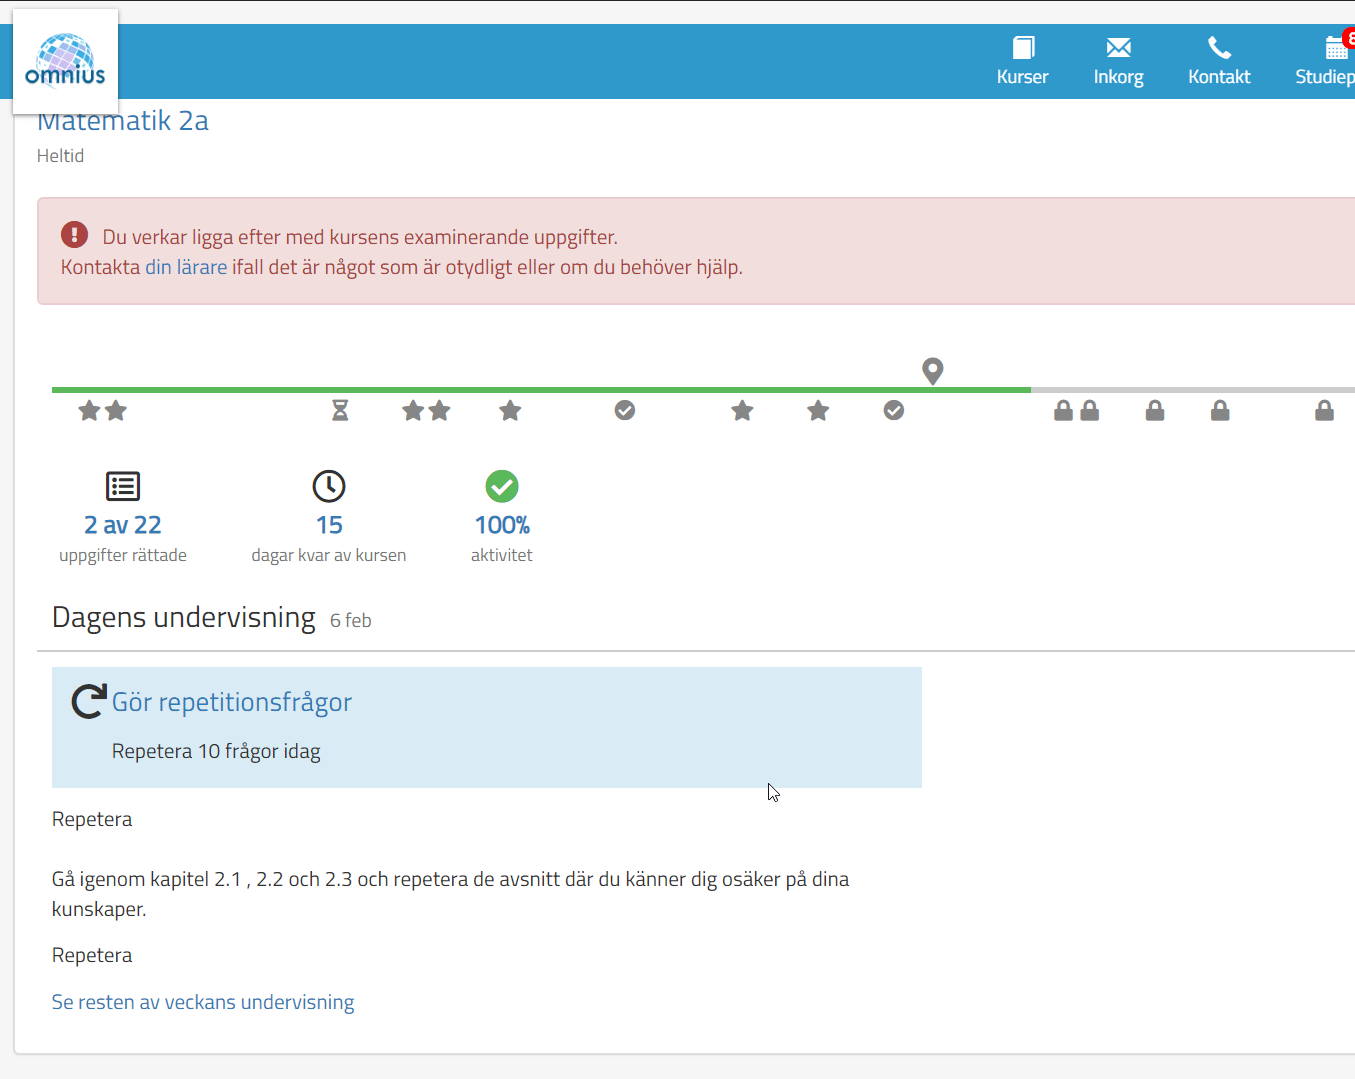The width and height of the screenshot is (1355, 1079).
Task: Click the green 100% aktivitet checkmark
Action: coord(502,487)
